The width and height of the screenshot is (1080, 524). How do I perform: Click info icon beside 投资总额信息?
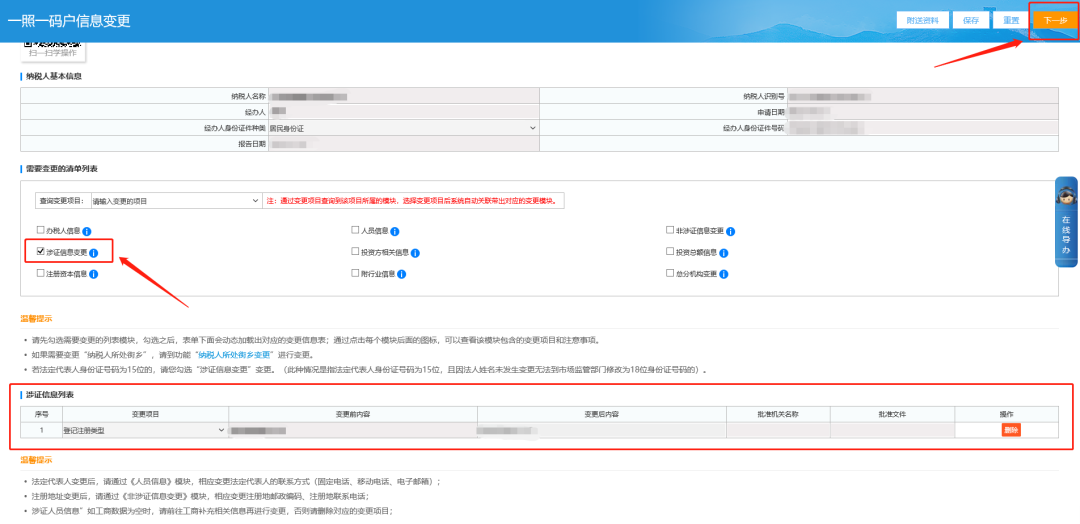pyautogui.click(x=724, y=253)
